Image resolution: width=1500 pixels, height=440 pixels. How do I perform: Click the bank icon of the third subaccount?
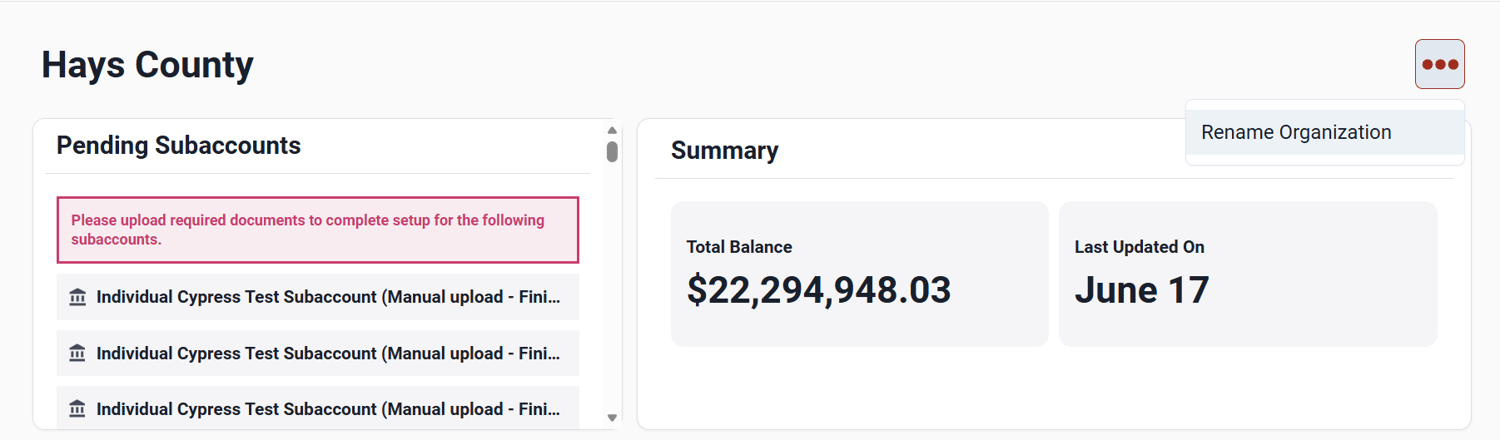coord(77,409)
